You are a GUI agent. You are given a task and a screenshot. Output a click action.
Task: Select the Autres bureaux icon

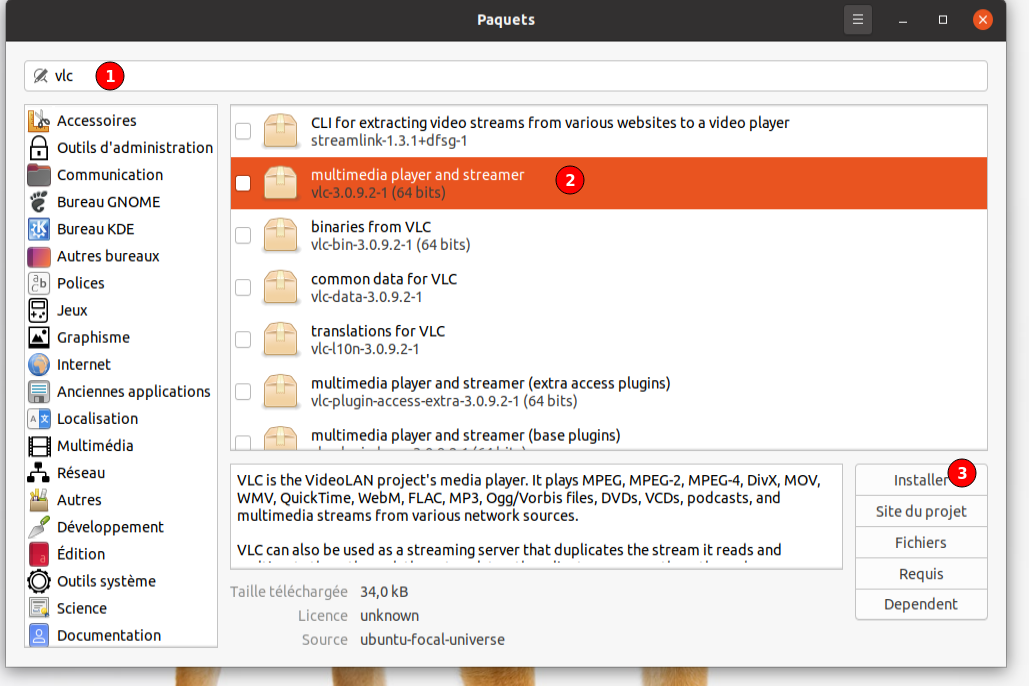coord(39,256)
